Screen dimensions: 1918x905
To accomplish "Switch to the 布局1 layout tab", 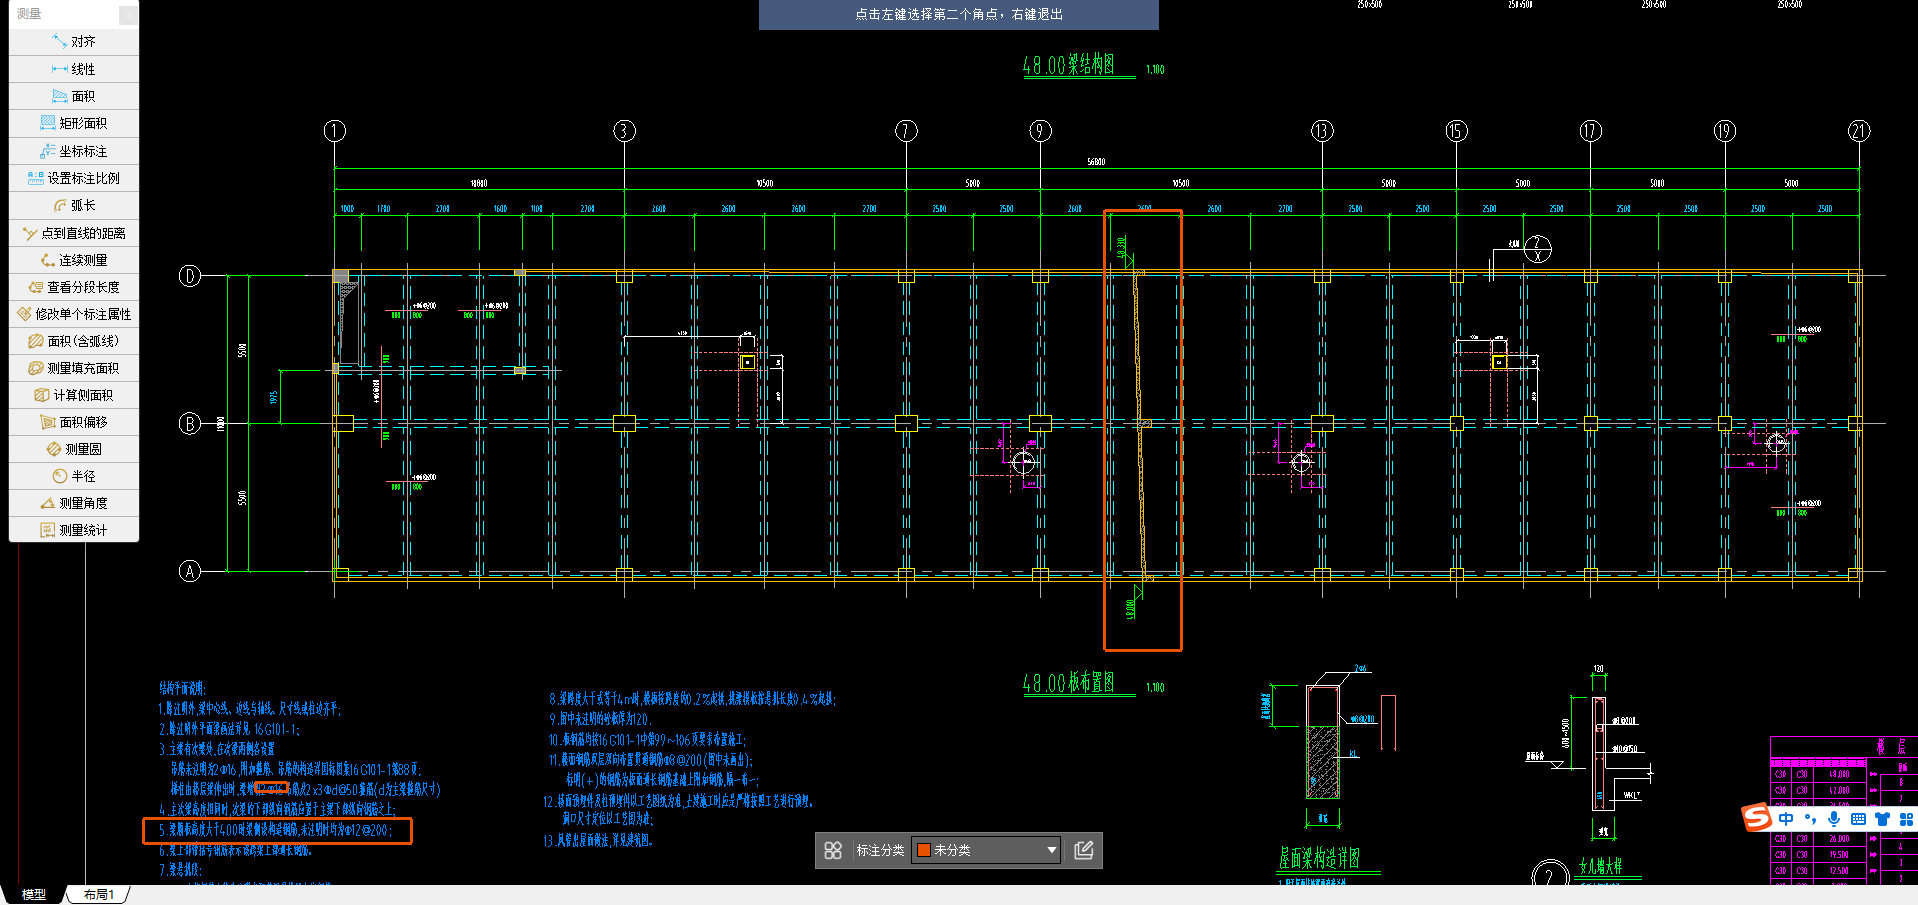I will tap(99, 894).
